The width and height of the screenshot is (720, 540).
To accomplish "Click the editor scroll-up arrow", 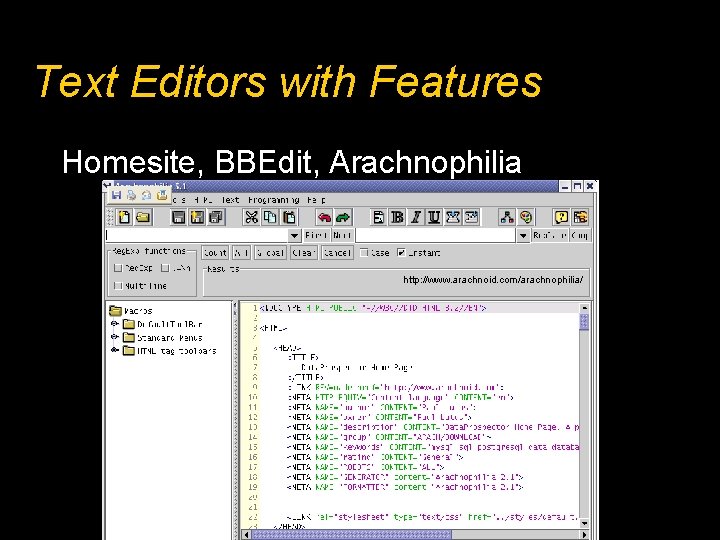I will (584, 308).
